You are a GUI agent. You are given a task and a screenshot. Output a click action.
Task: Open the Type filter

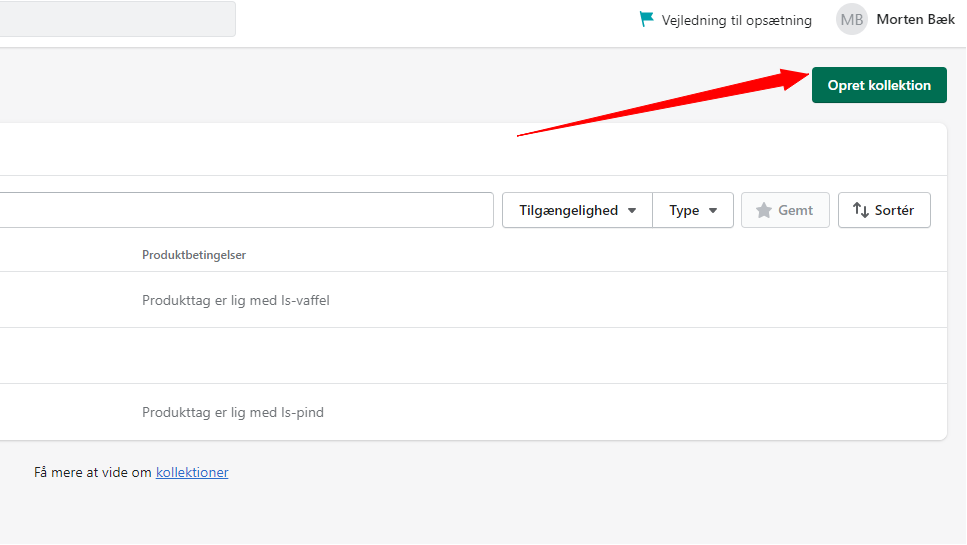[x=693, y=210]
